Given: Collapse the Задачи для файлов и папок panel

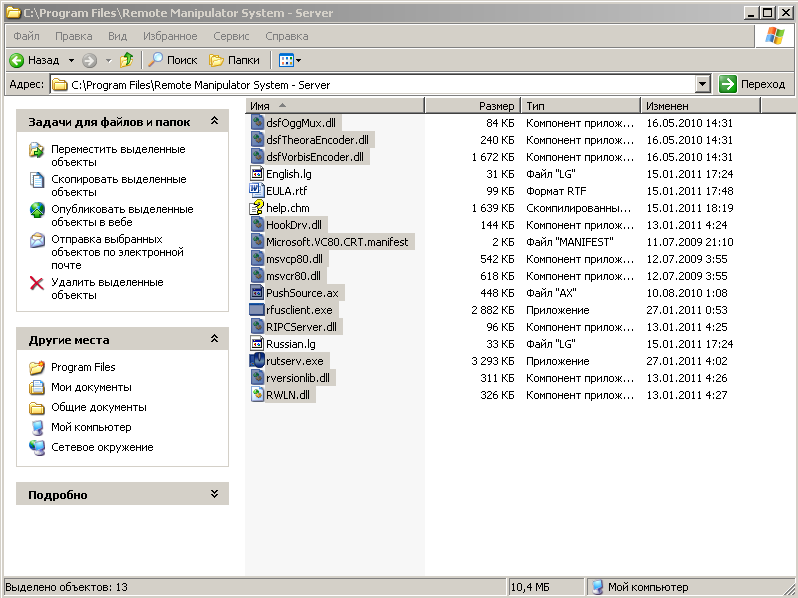Looking at the screenshot, I should [214, 121].
